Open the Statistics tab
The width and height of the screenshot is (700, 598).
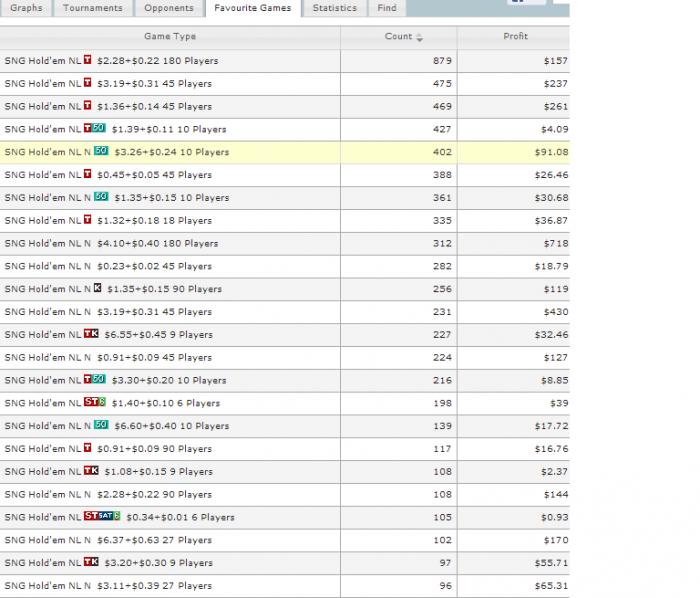(334, 8)
